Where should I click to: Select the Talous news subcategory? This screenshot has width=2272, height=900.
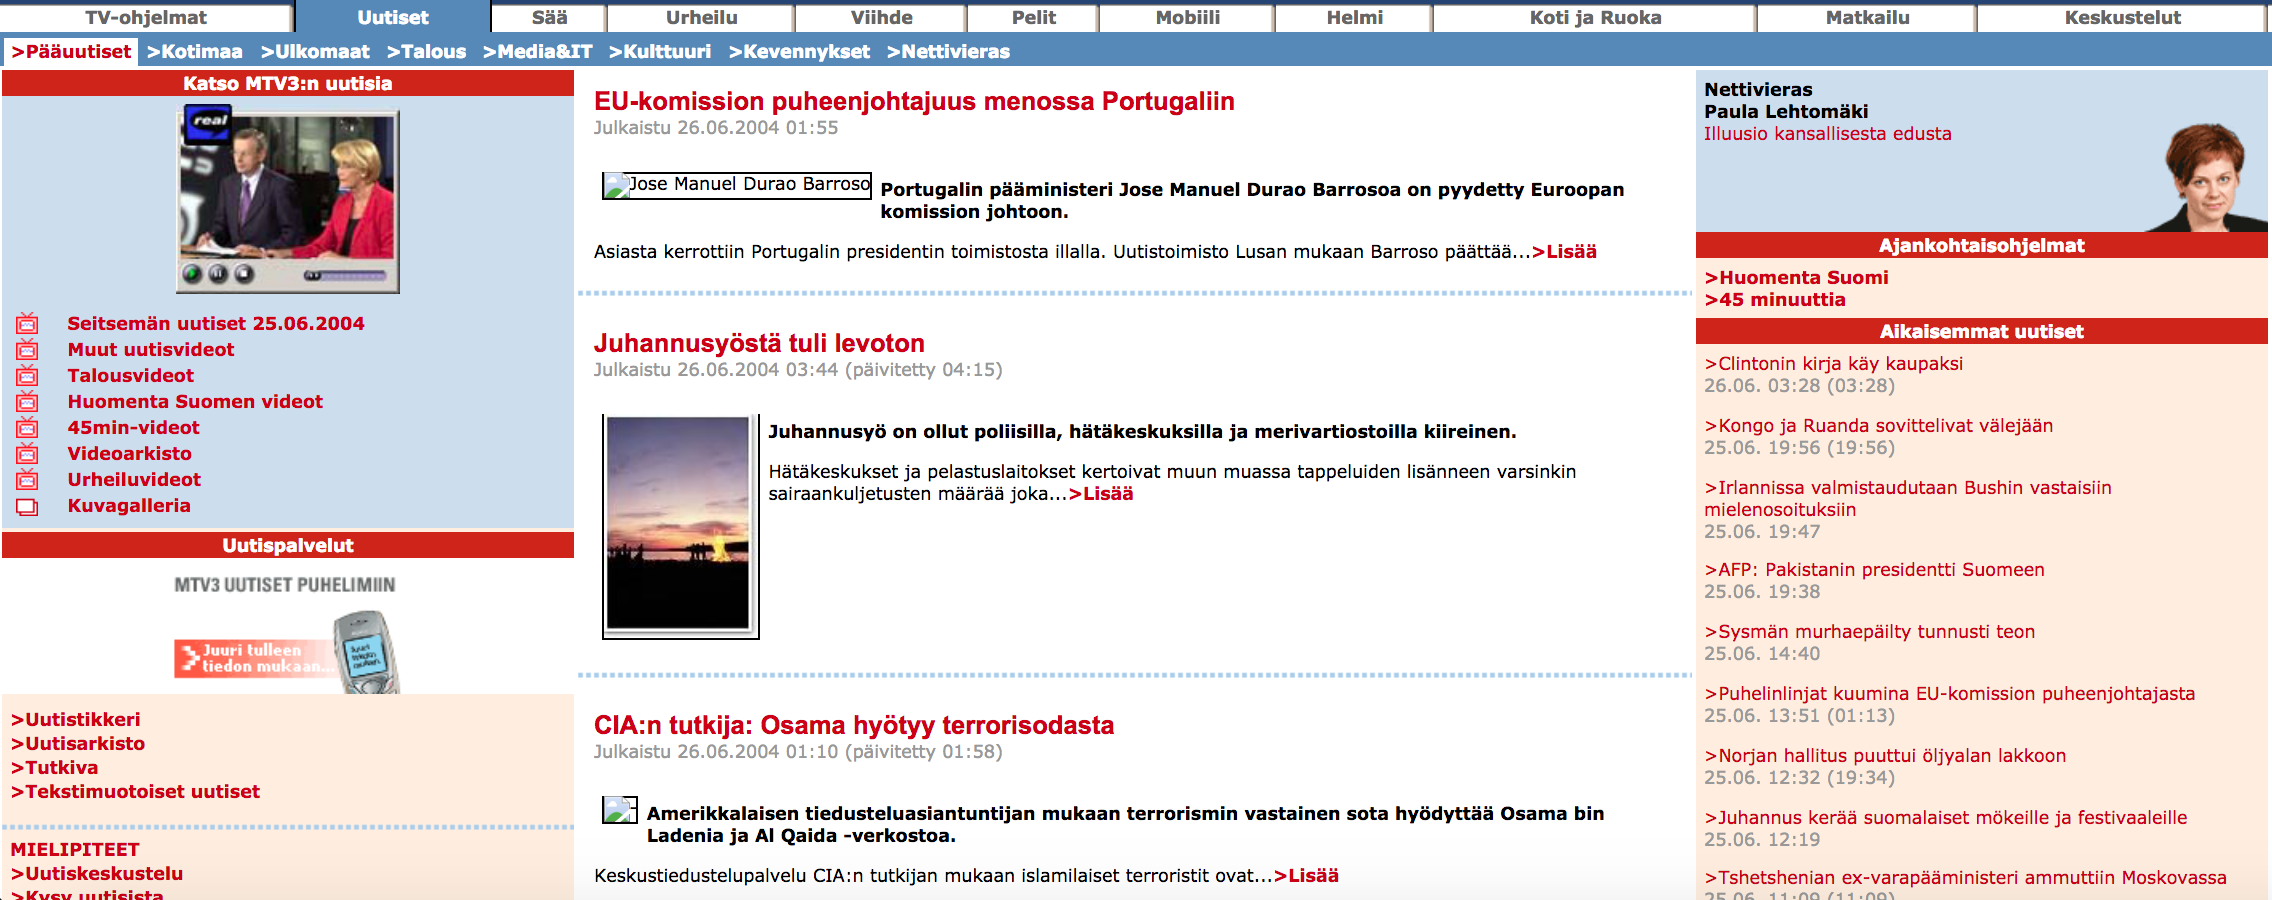426,51
